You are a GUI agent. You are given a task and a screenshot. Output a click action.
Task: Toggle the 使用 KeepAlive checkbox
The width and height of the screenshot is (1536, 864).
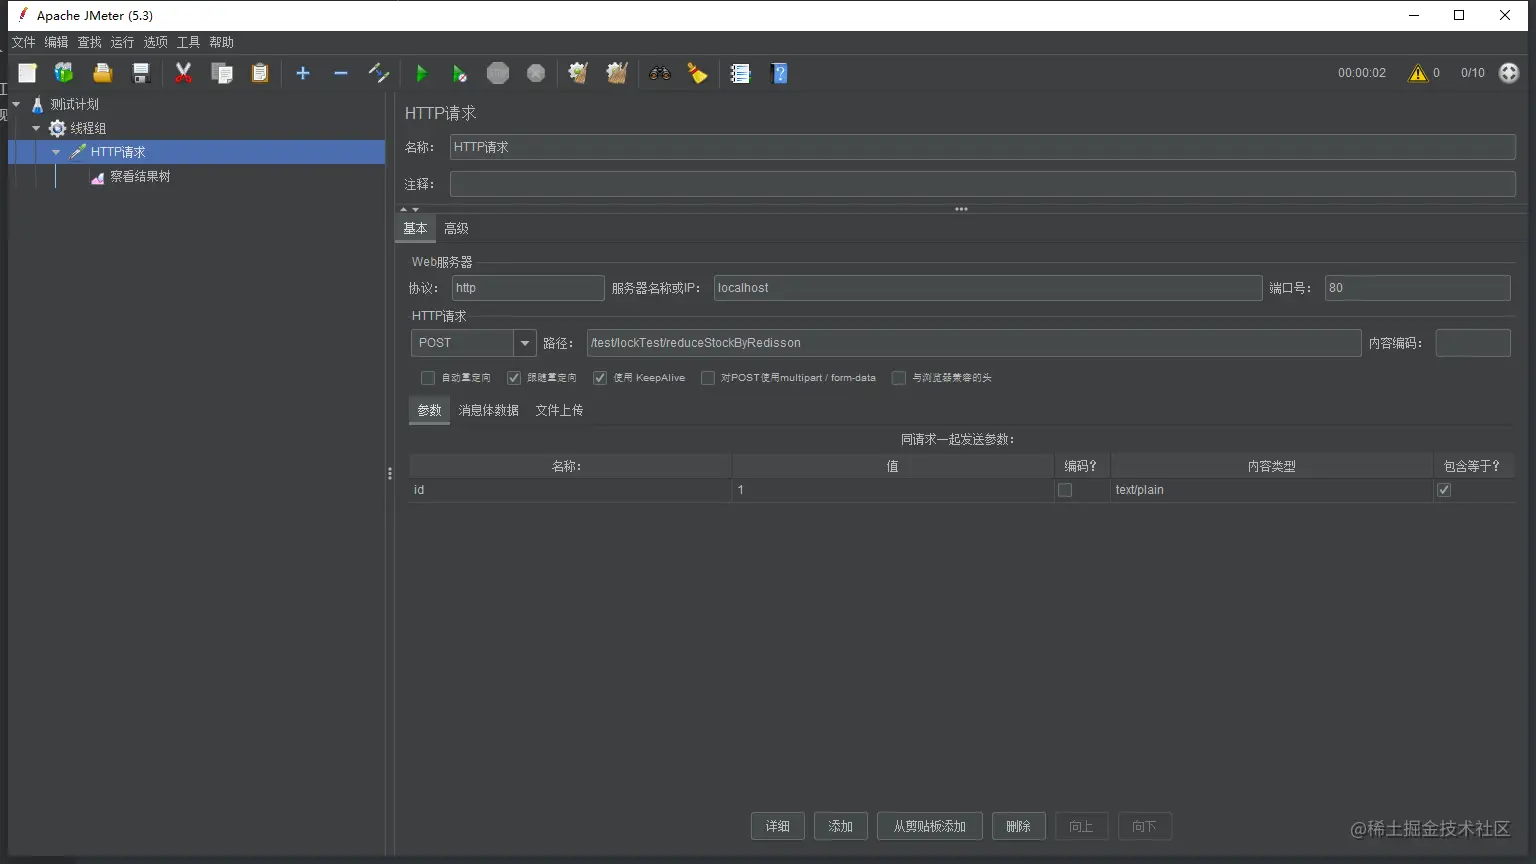600,378
